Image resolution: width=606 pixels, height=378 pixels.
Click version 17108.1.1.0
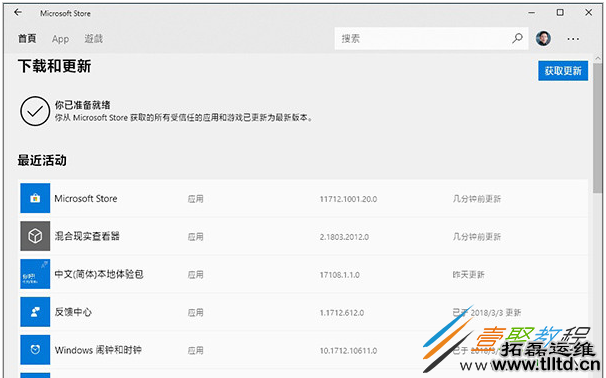(339, 275)
